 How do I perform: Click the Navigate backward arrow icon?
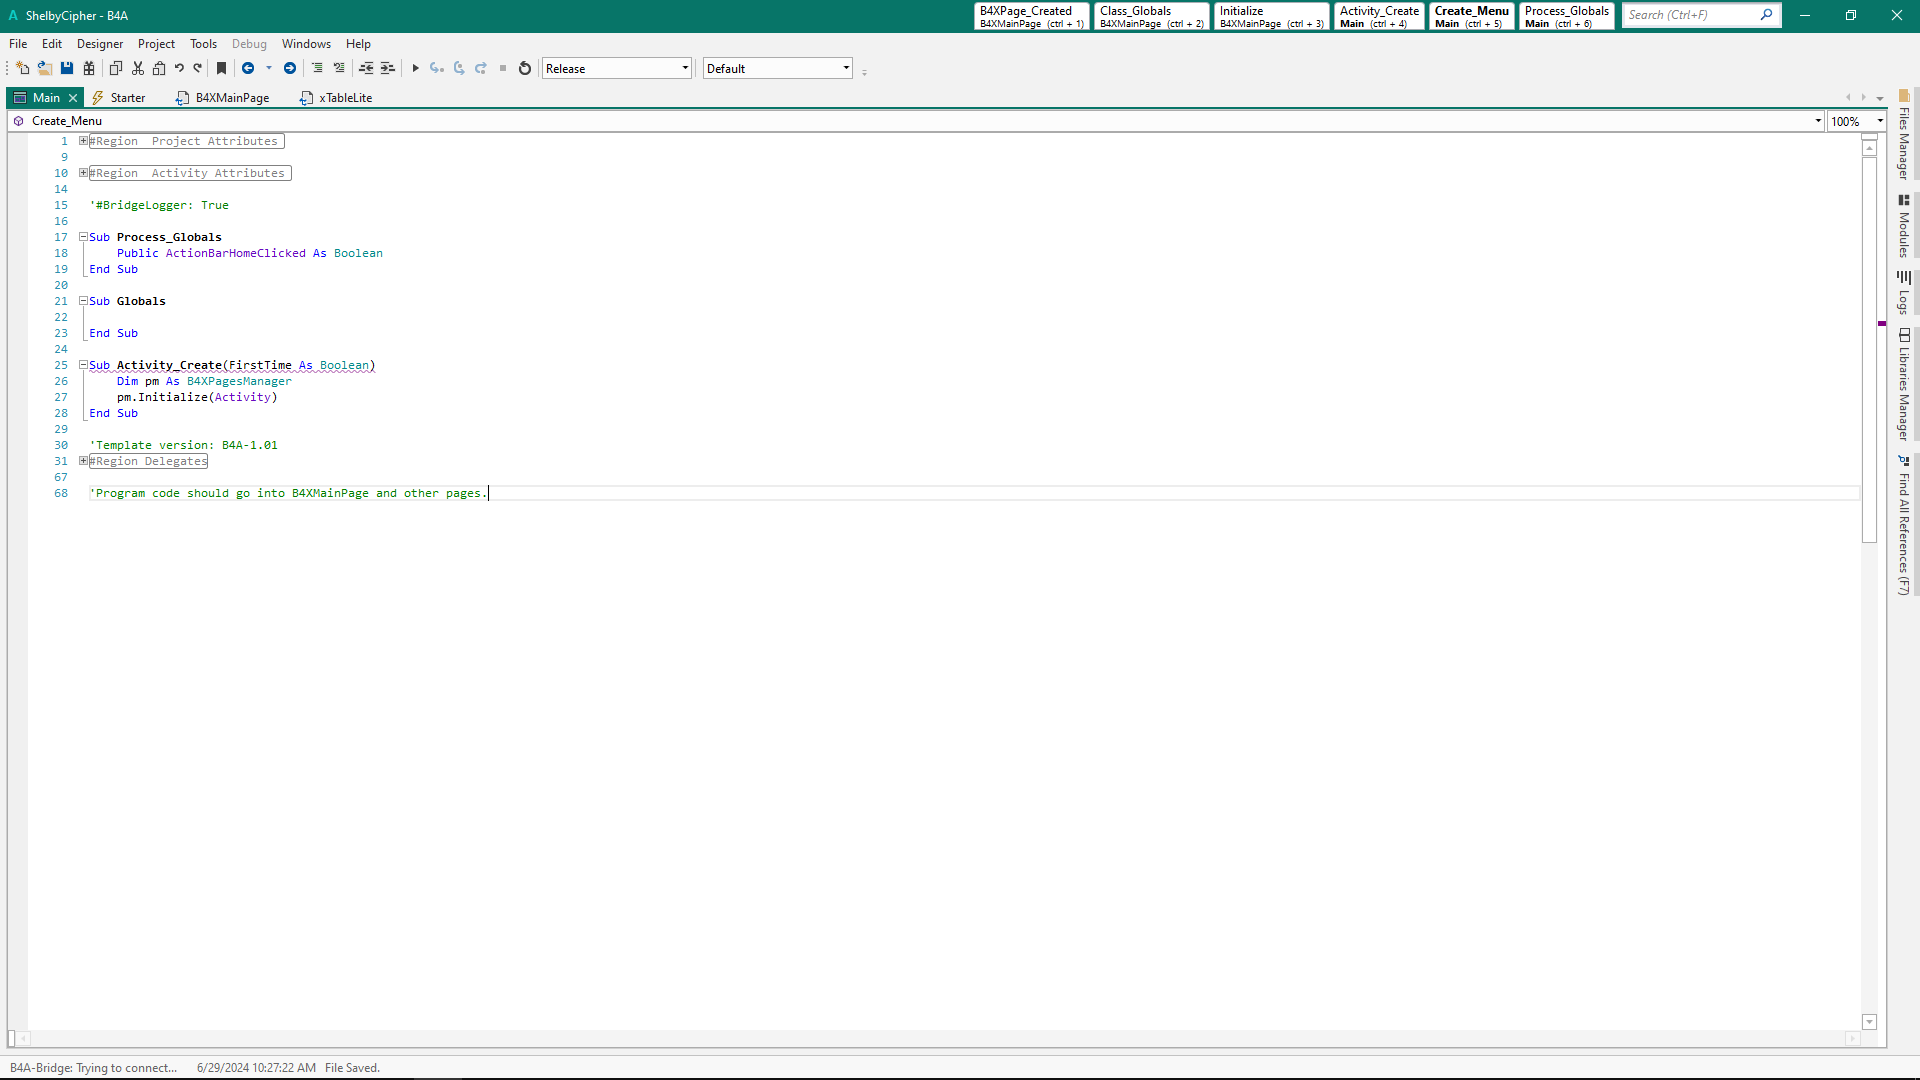(248, 68)
